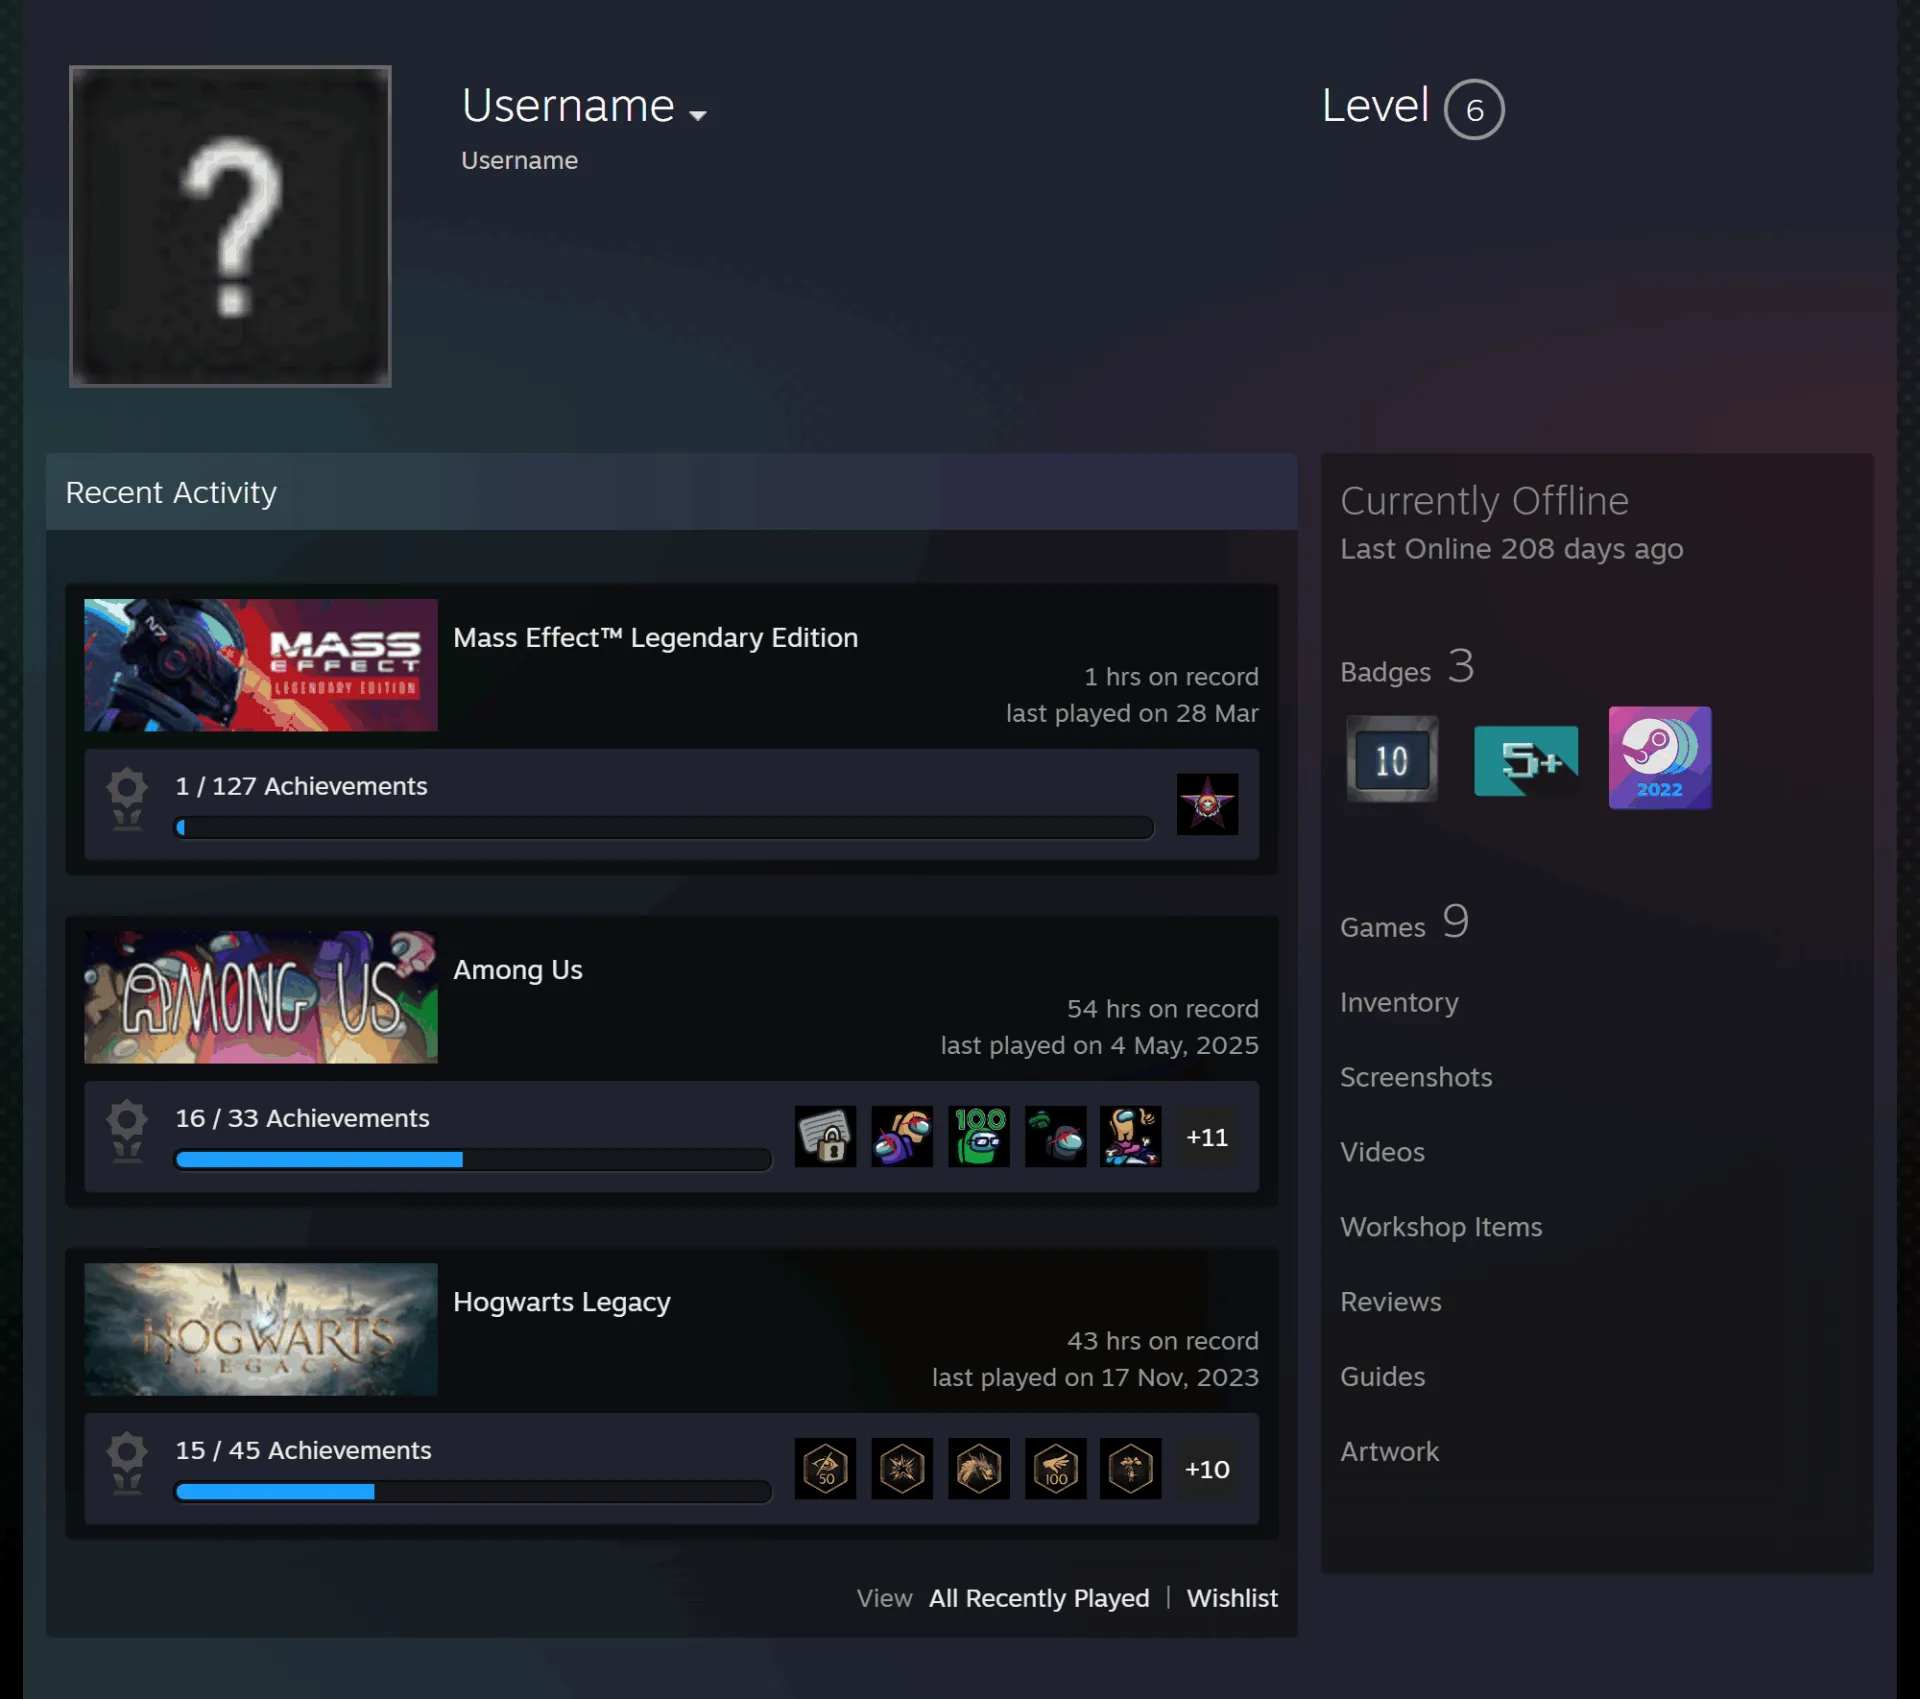Viewport: 1920px width, 1699px height.
Task: Click the Among Us green 100 achievement icon
Action: tap(979, 1136)
